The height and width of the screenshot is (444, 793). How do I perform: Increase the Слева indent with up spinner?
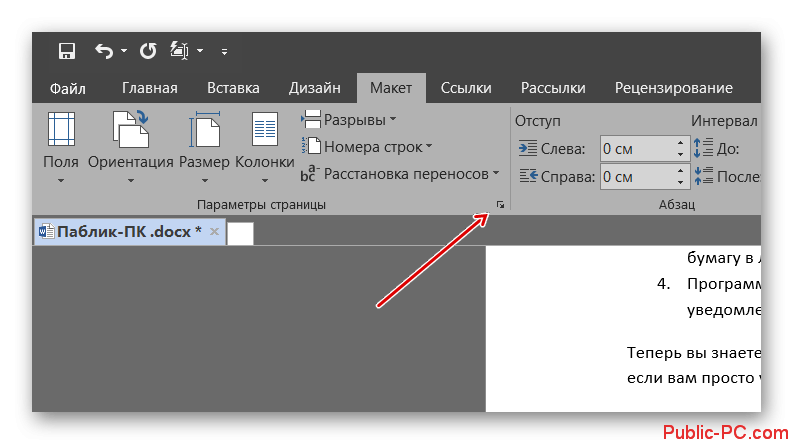pos(681,144)
